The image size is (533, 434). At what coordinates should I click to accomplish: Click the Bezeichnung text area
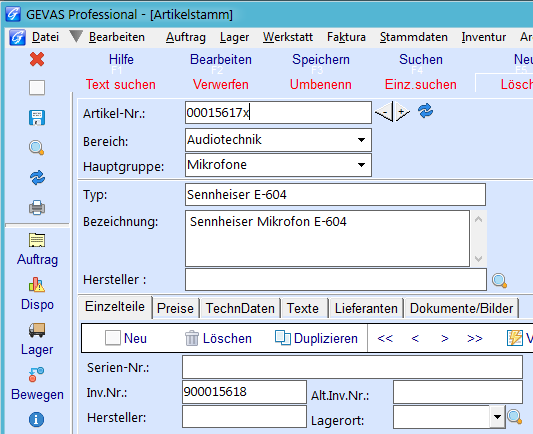pos(327,239)
